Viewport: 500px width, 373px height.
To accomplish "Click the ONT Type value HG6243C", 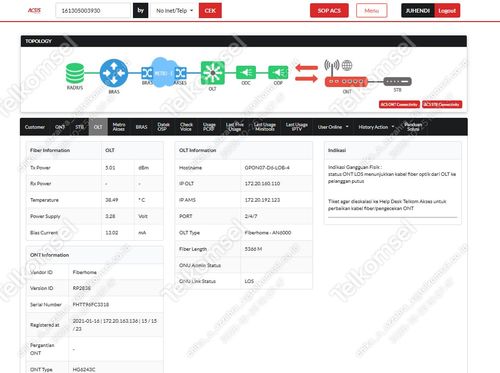I will click(x=84, y=370).
